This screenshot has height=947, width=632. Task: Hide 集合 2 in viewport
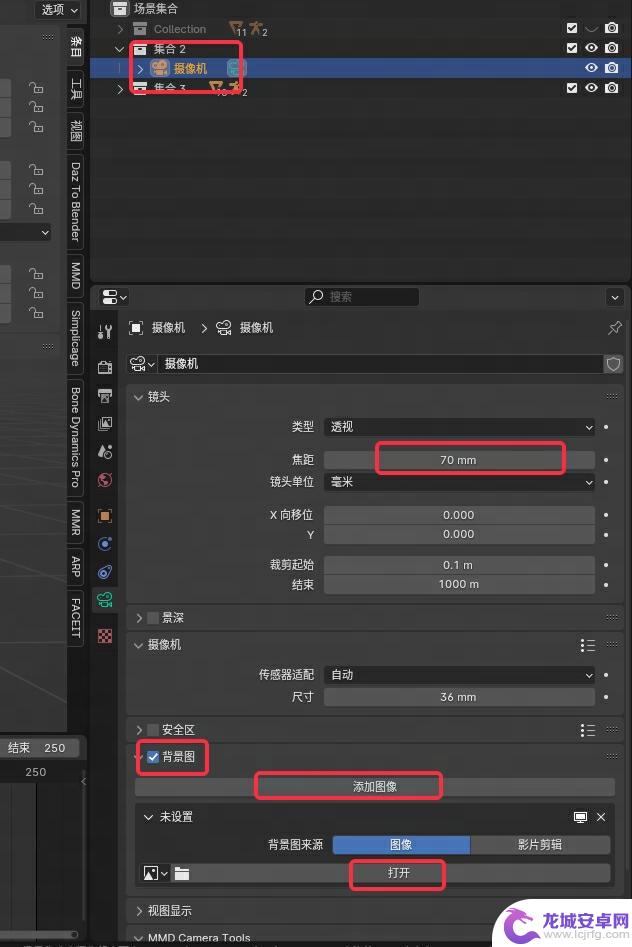tap(592, 48)
